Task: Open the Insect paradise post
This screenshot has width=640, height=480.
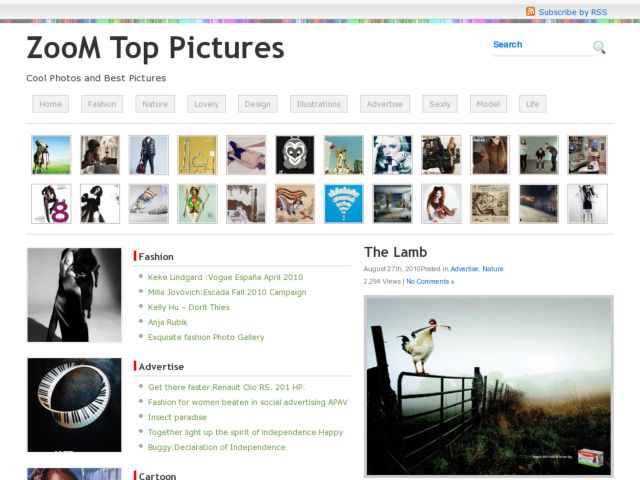Action: click(x=177, y=418)
